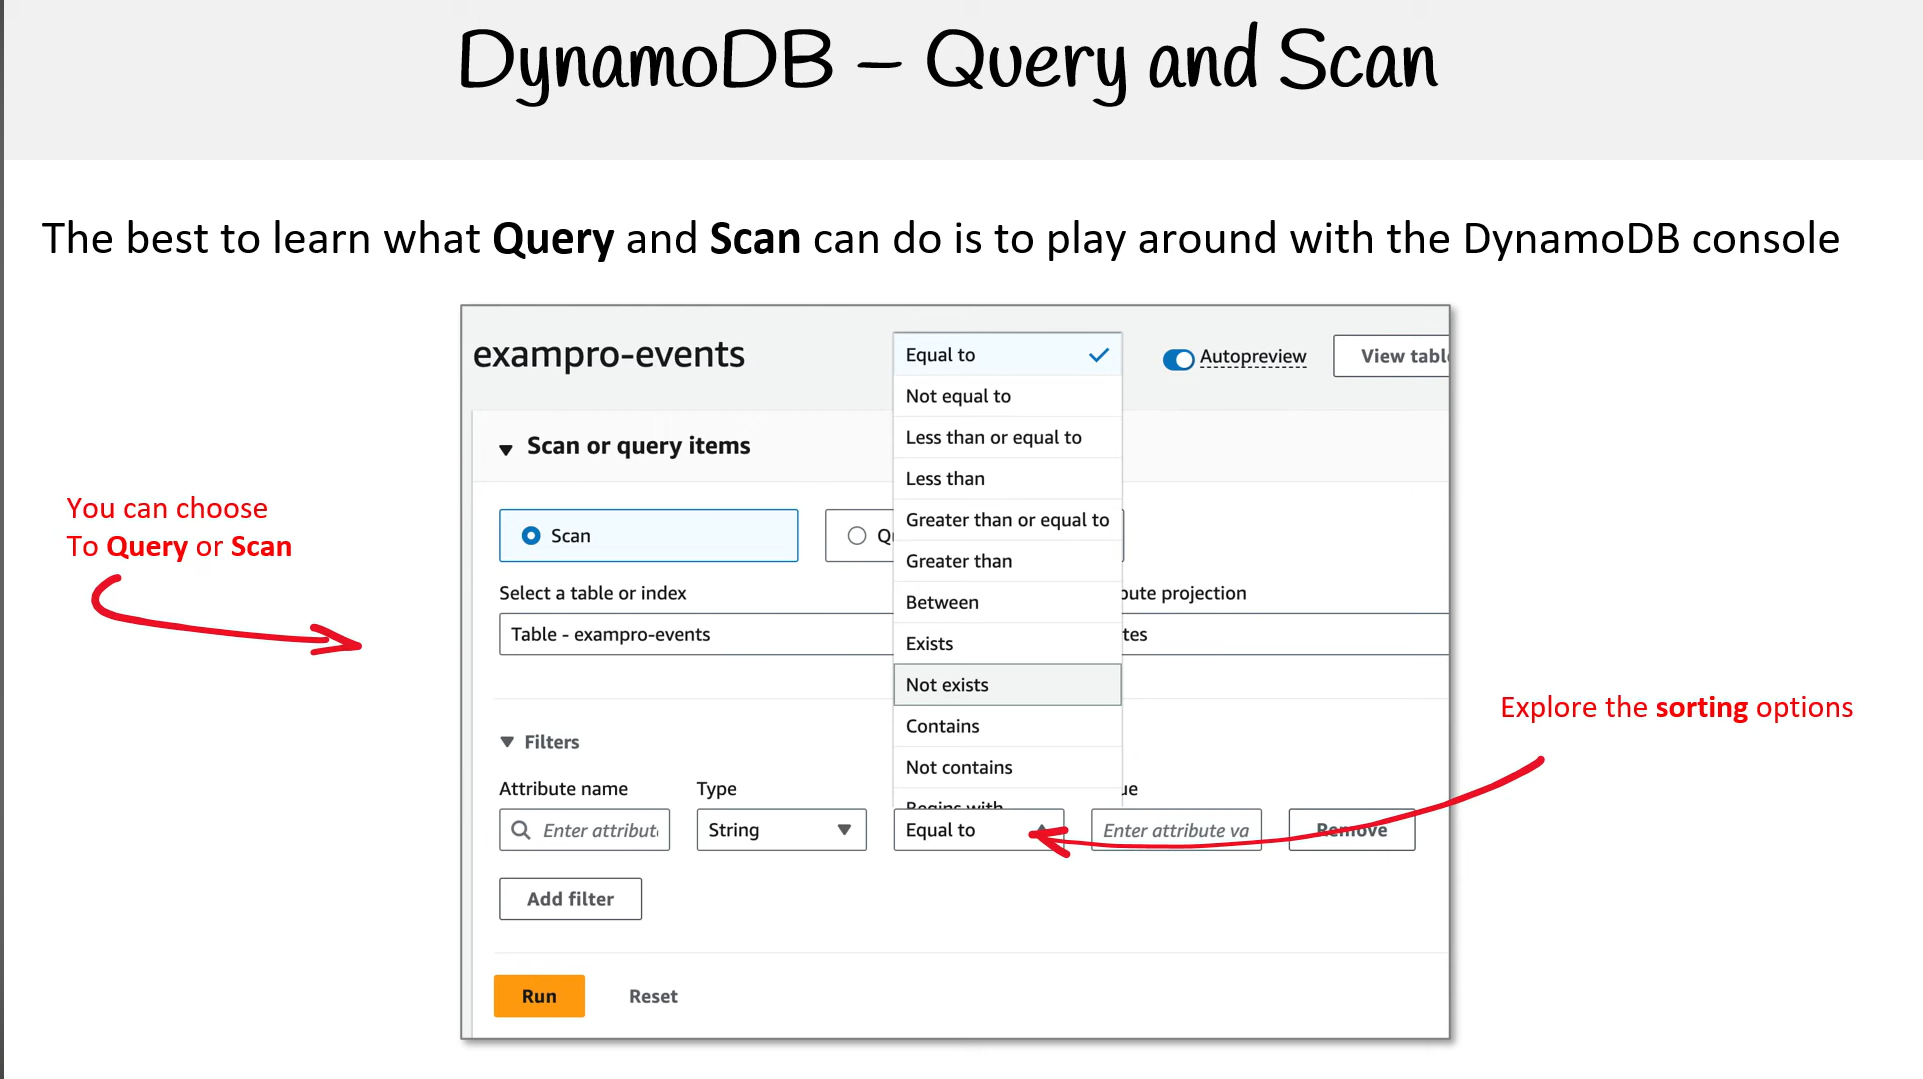Collapse the Scan or query items section
The width and height of the screenshot is (1923, 1079).
click(506, 449)
